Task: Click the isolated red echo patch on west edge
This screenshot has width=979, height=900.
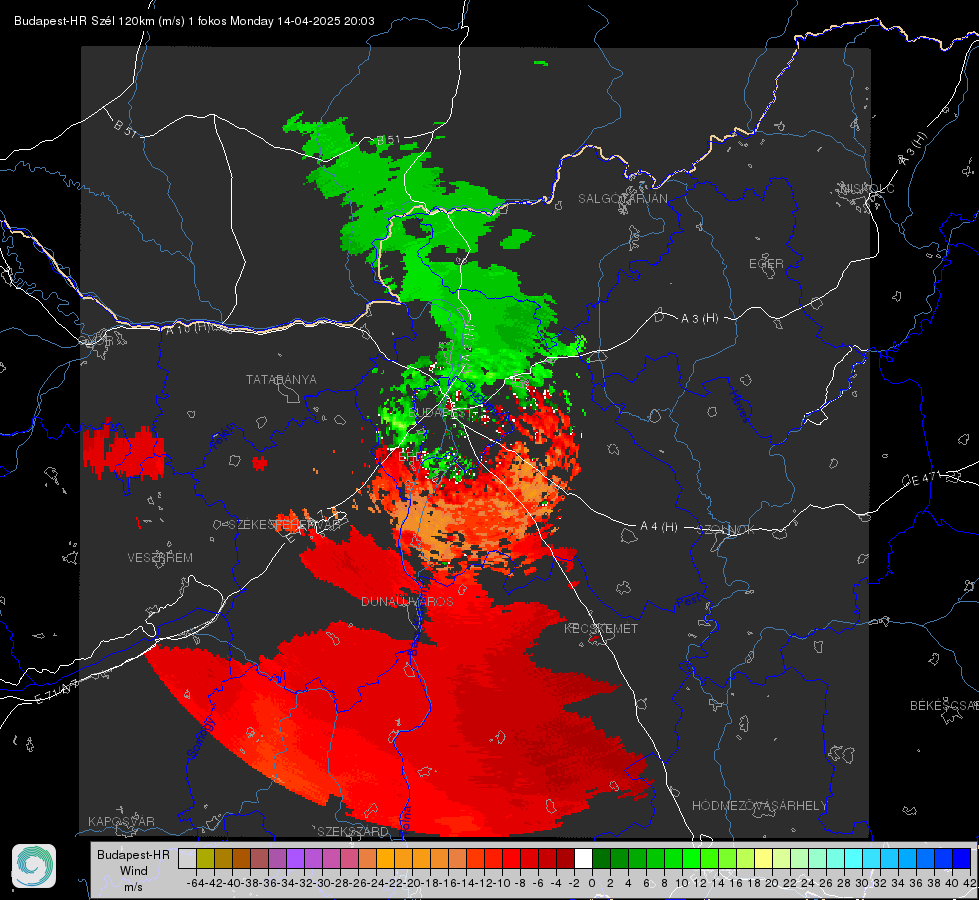Action: [124, 450]
